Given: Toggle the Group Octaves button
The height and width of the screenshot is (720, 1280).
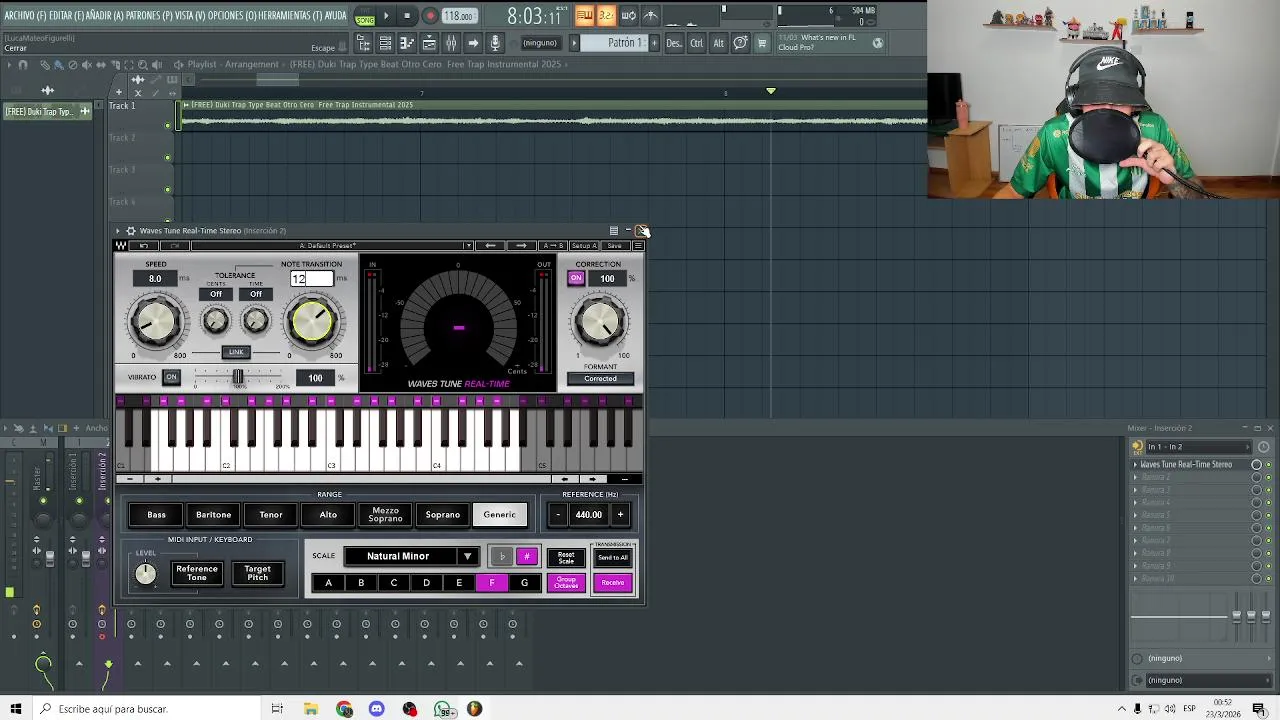Looking at the screenshot, I should tap(566, 583).
